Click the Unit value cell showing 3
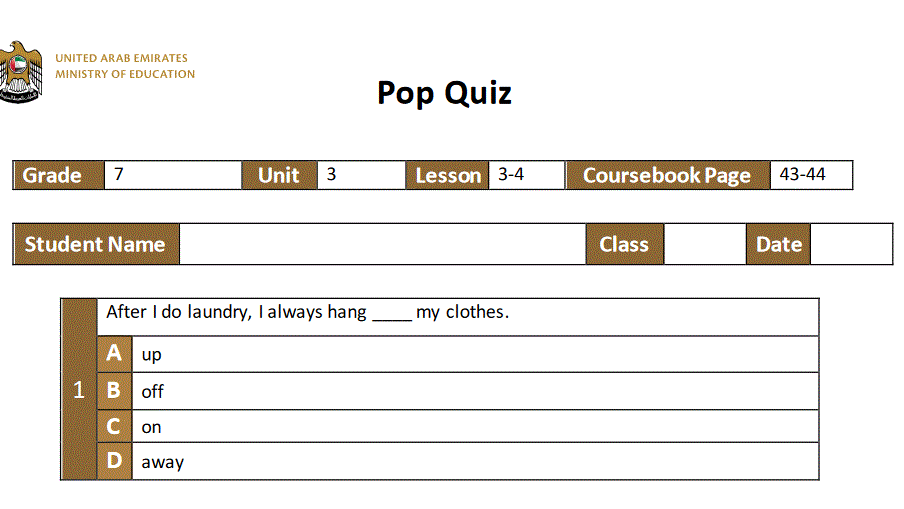Image resolution: width=904 pixels, height=509 pixels. tap(361, 175)
